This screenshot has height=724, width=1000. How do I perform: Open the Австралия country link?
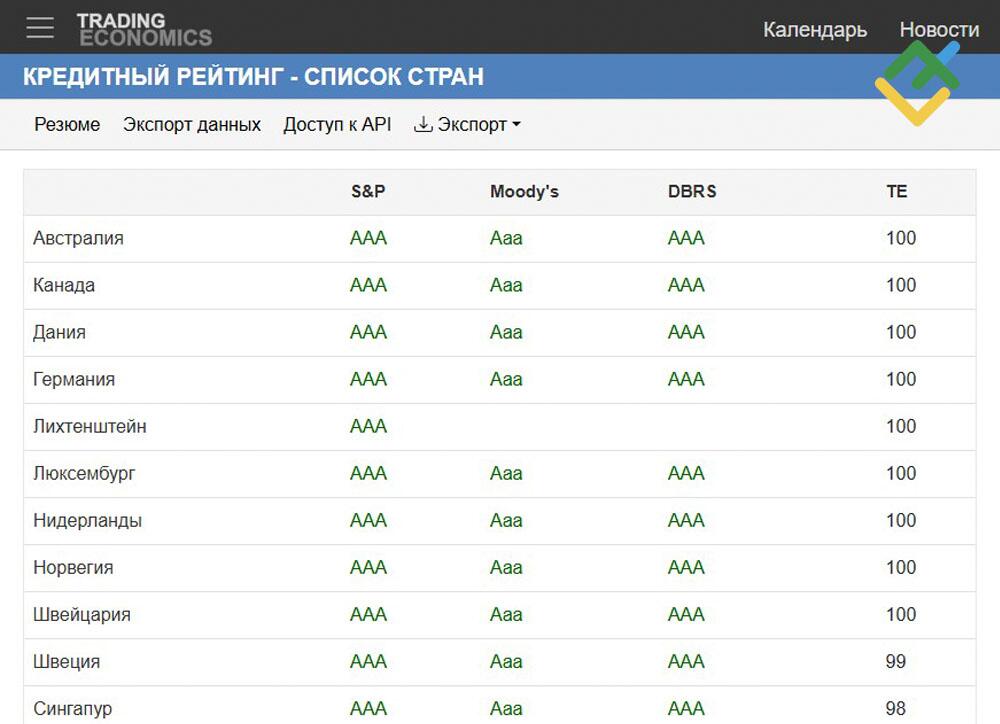[78, 238]
